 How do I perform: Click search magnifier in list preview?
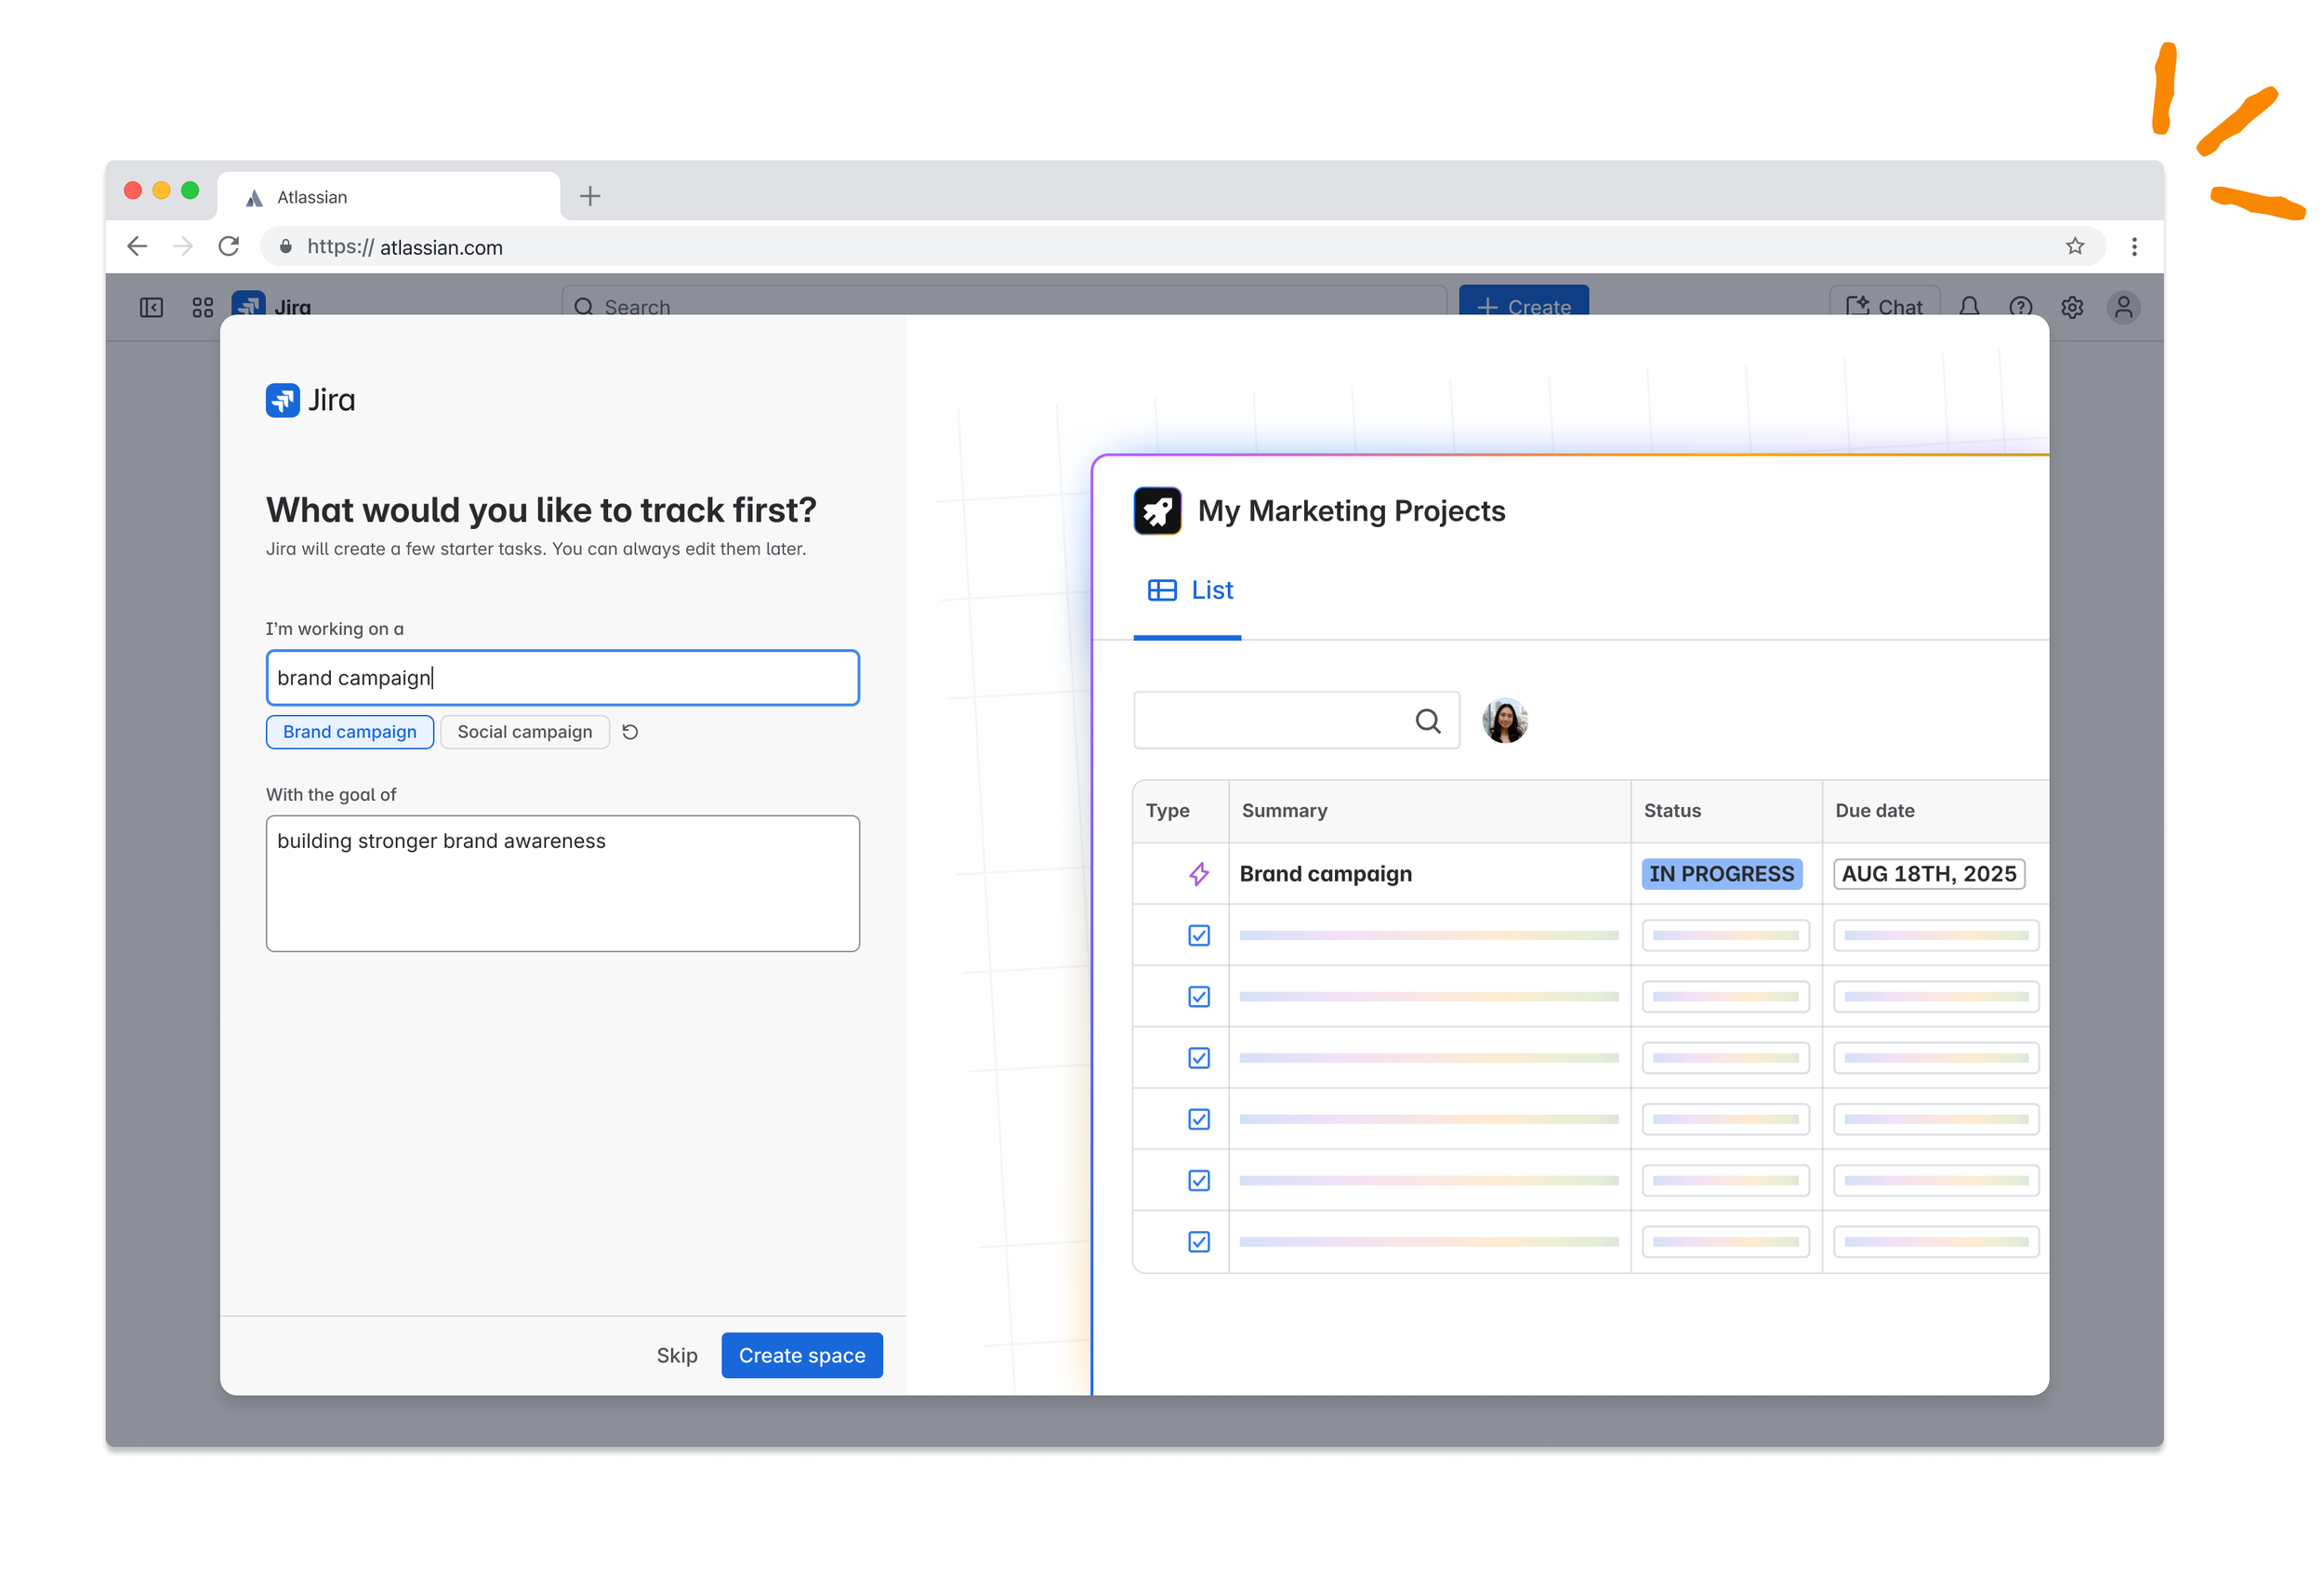1428,721
